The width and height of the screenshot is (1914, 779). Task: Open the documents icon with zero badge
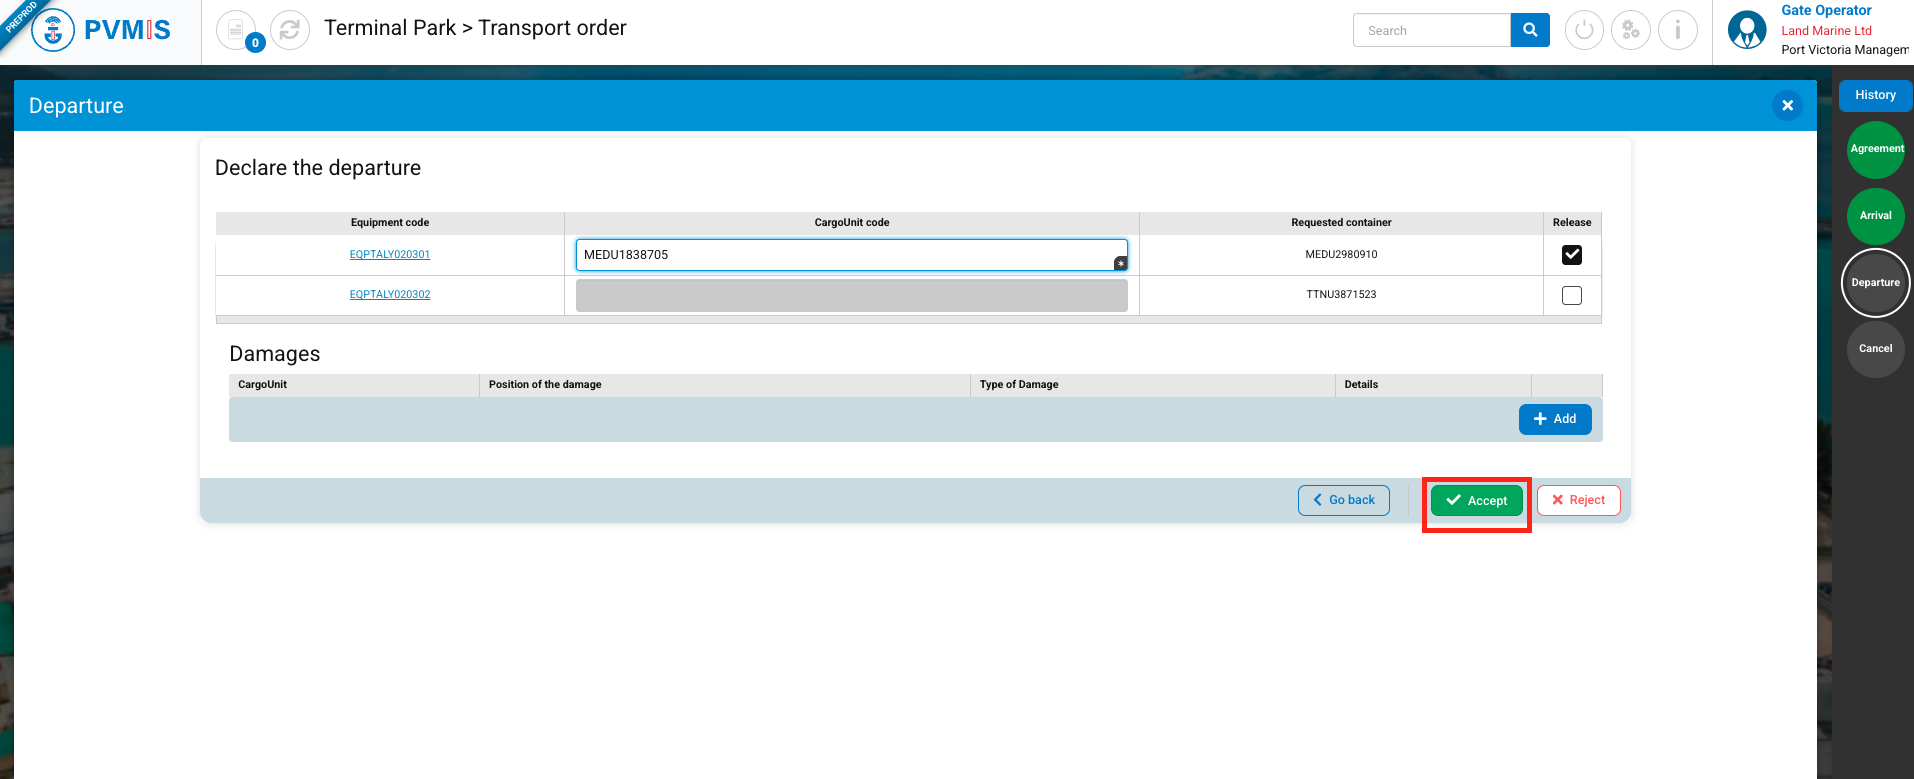tap(236, 30)
